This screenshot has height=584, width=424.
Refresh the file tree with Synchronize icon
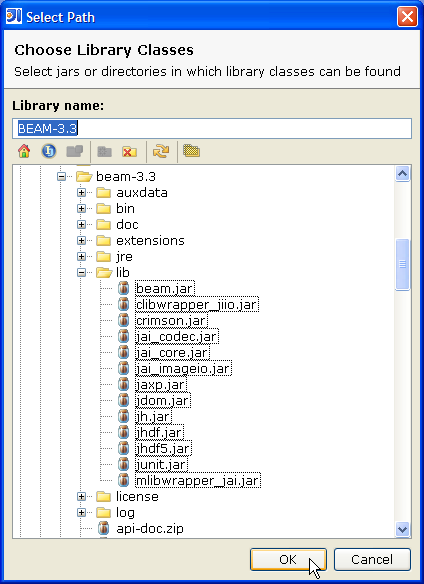(161, 151)
